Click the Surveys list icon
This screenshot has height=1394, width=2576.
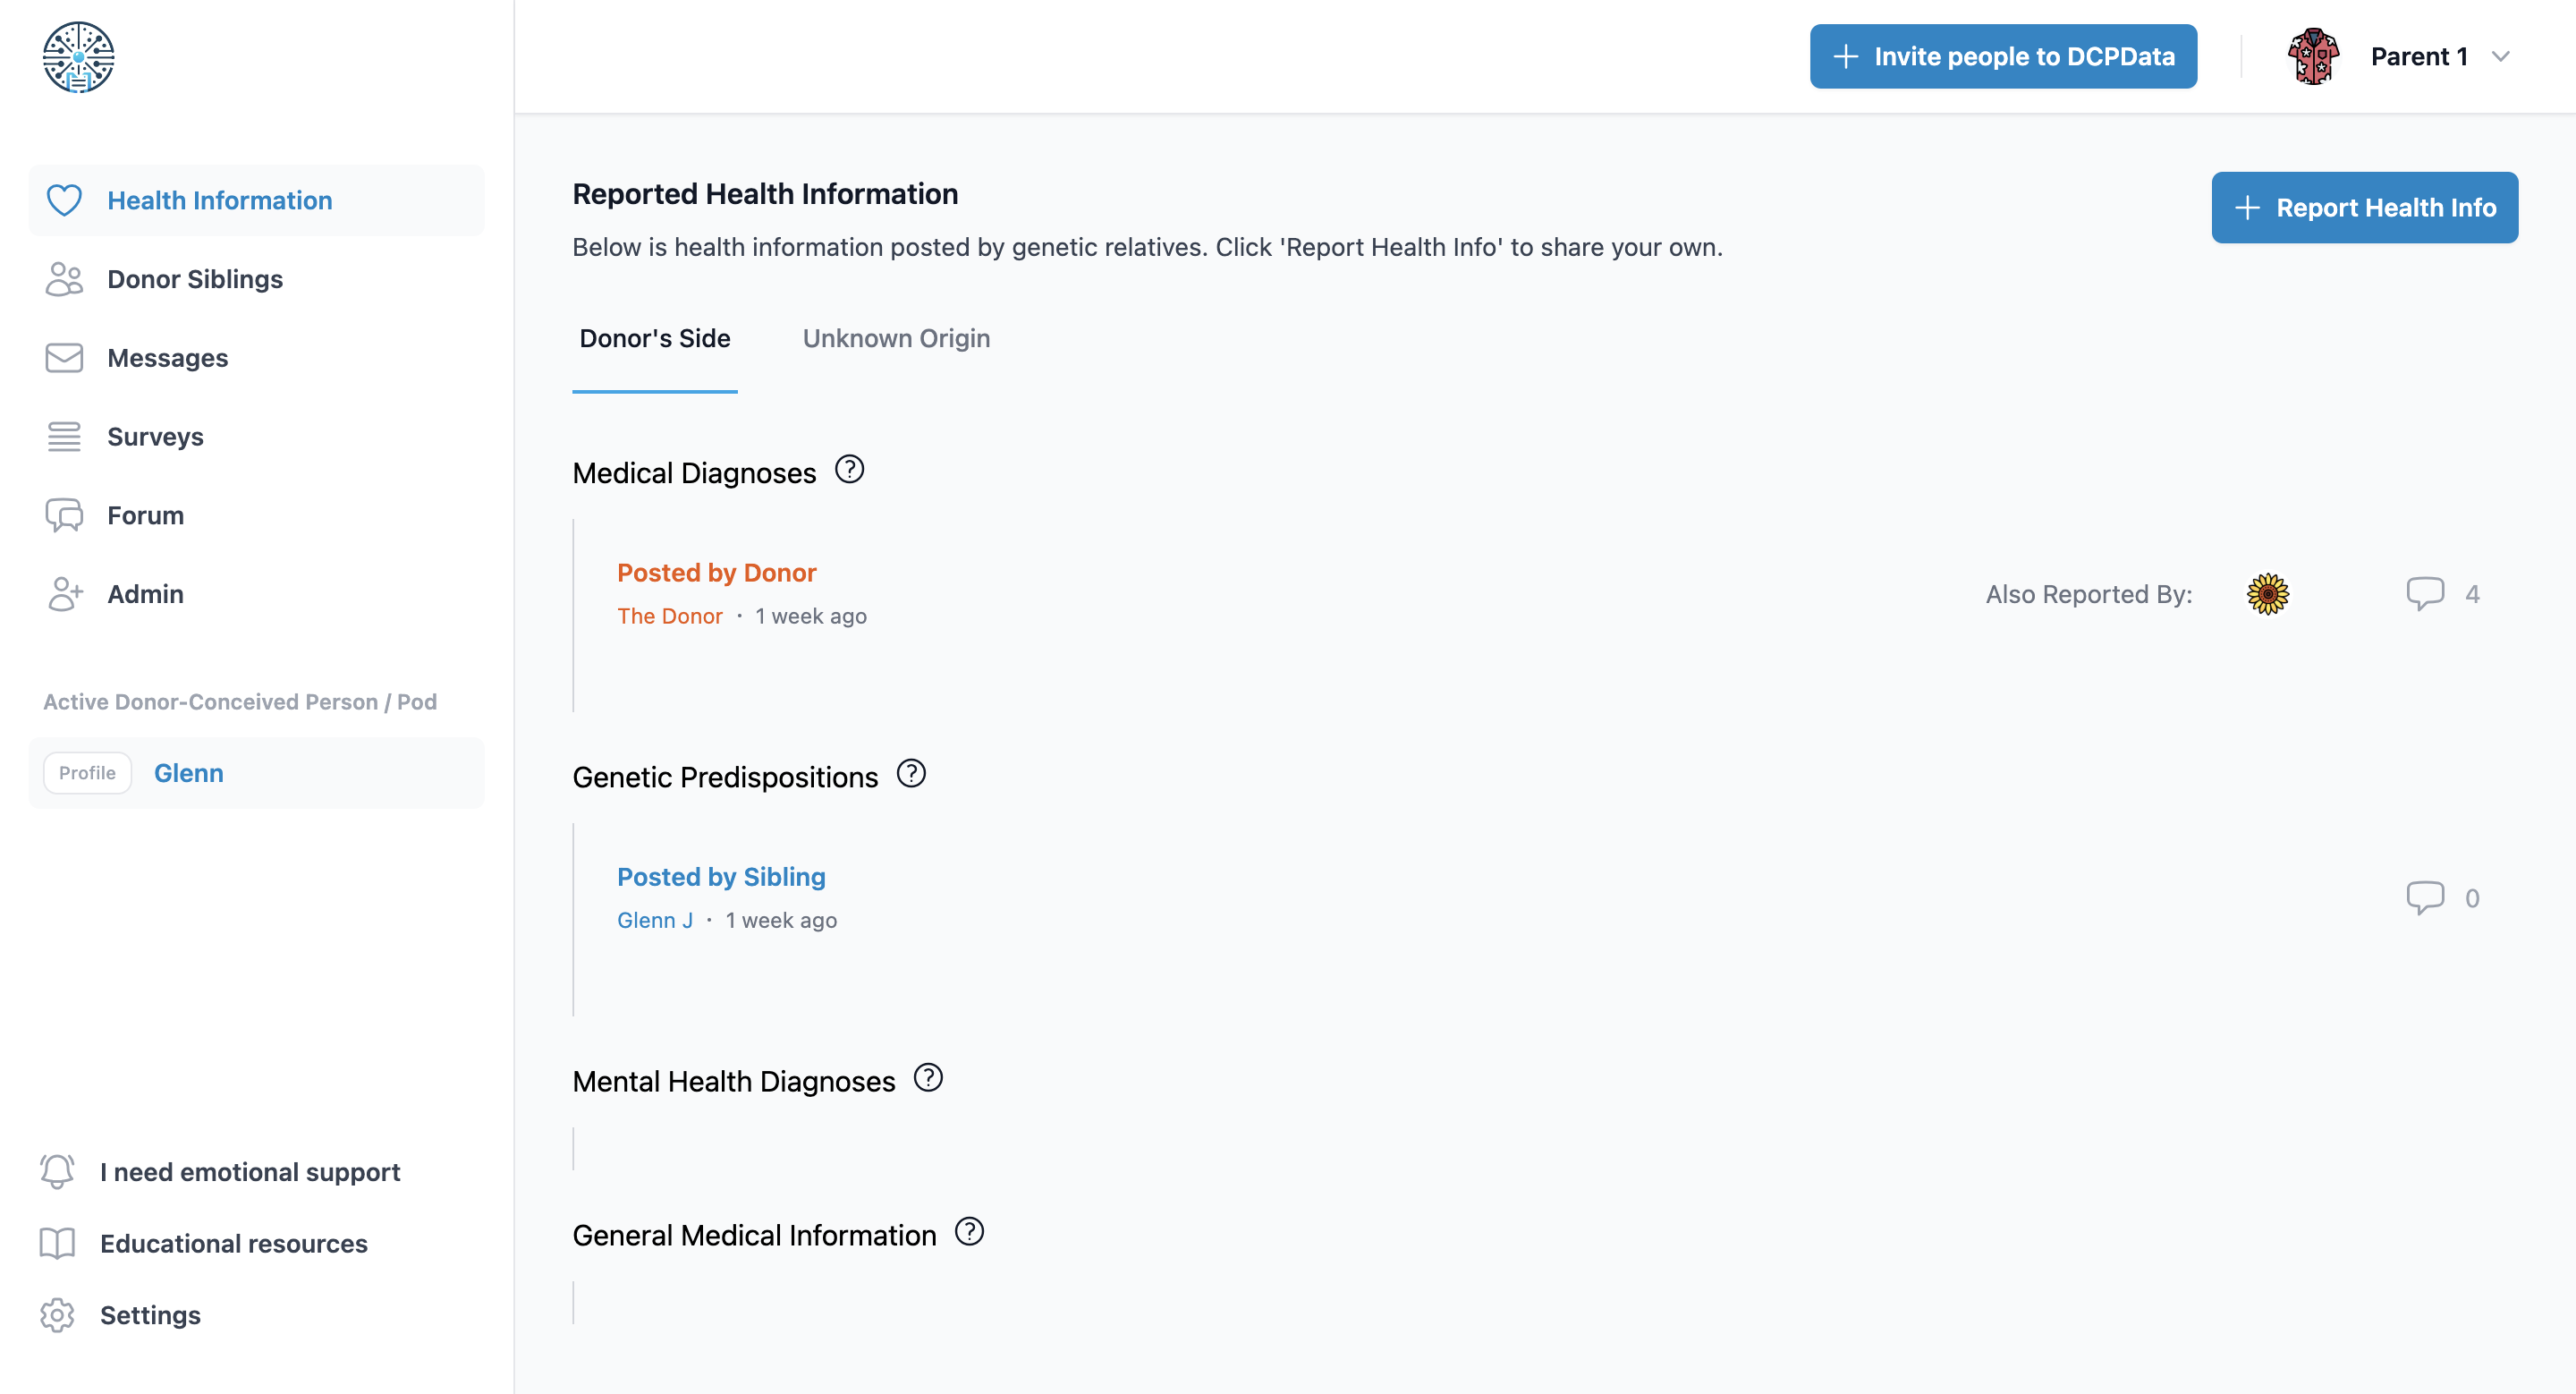pyautogui.click(x=64, y=436)
